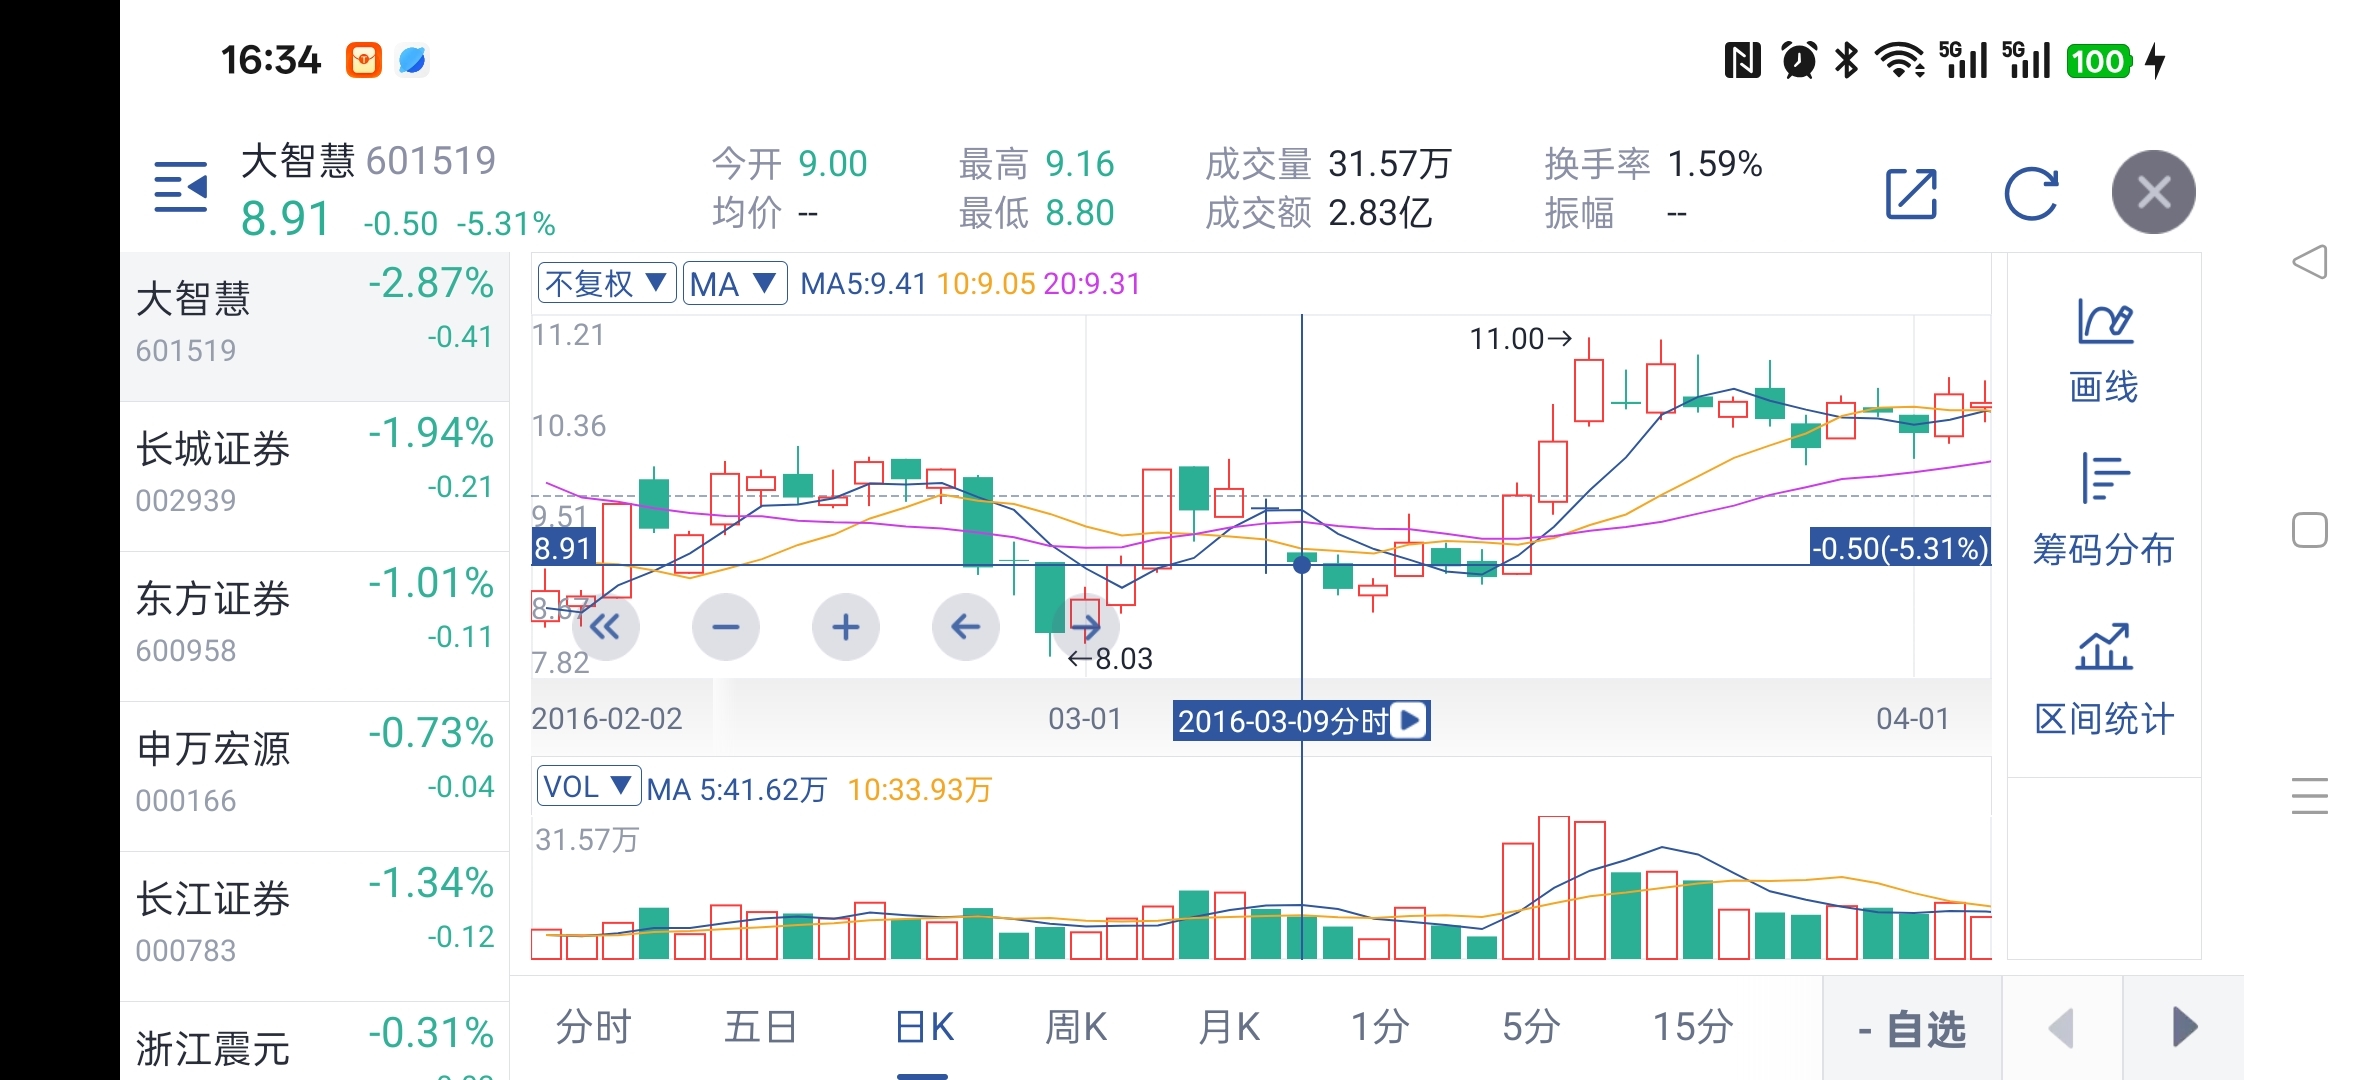Viewport: 2376px width, 1080px height.
Task: Select the 5分 timeframe tab
Action: (x=1530, y=1027)
